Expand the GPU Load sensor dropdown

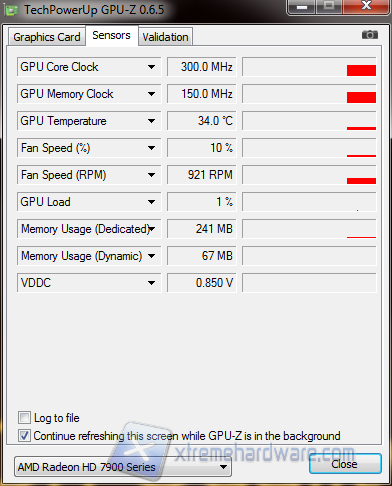[x=151, y=202]
